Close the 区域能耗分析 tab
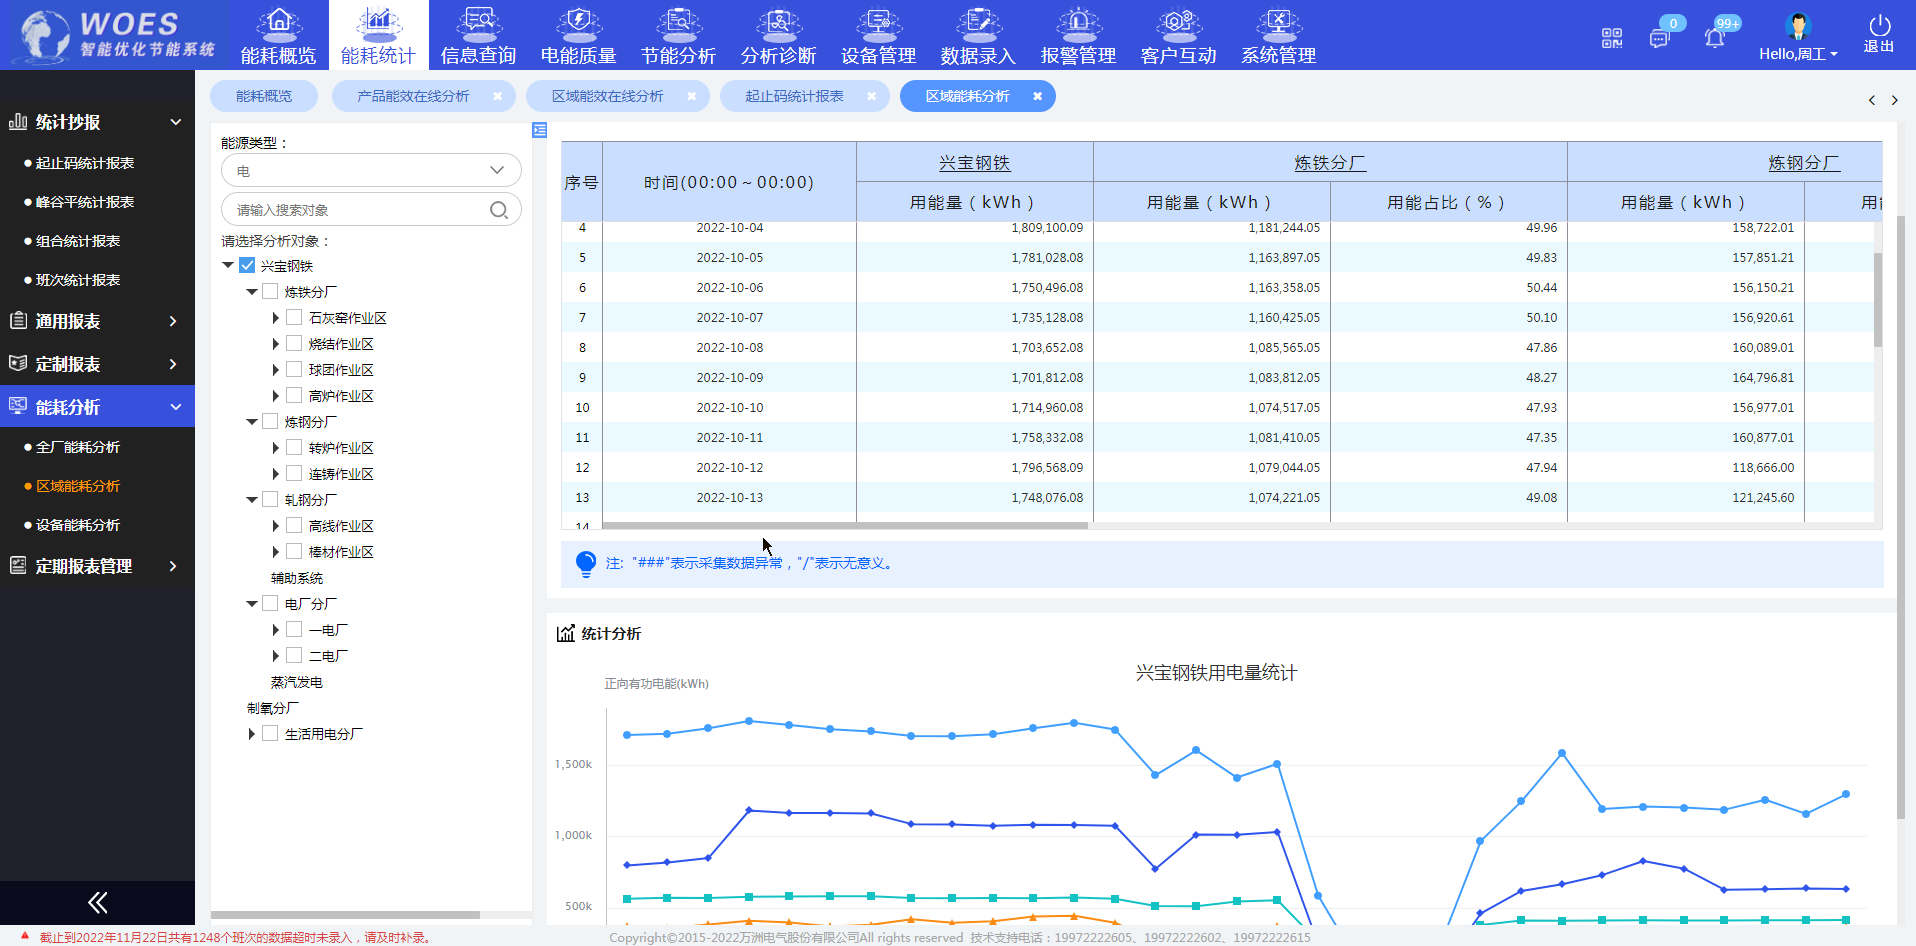 pyautogui.click(x=1037, y=96)
